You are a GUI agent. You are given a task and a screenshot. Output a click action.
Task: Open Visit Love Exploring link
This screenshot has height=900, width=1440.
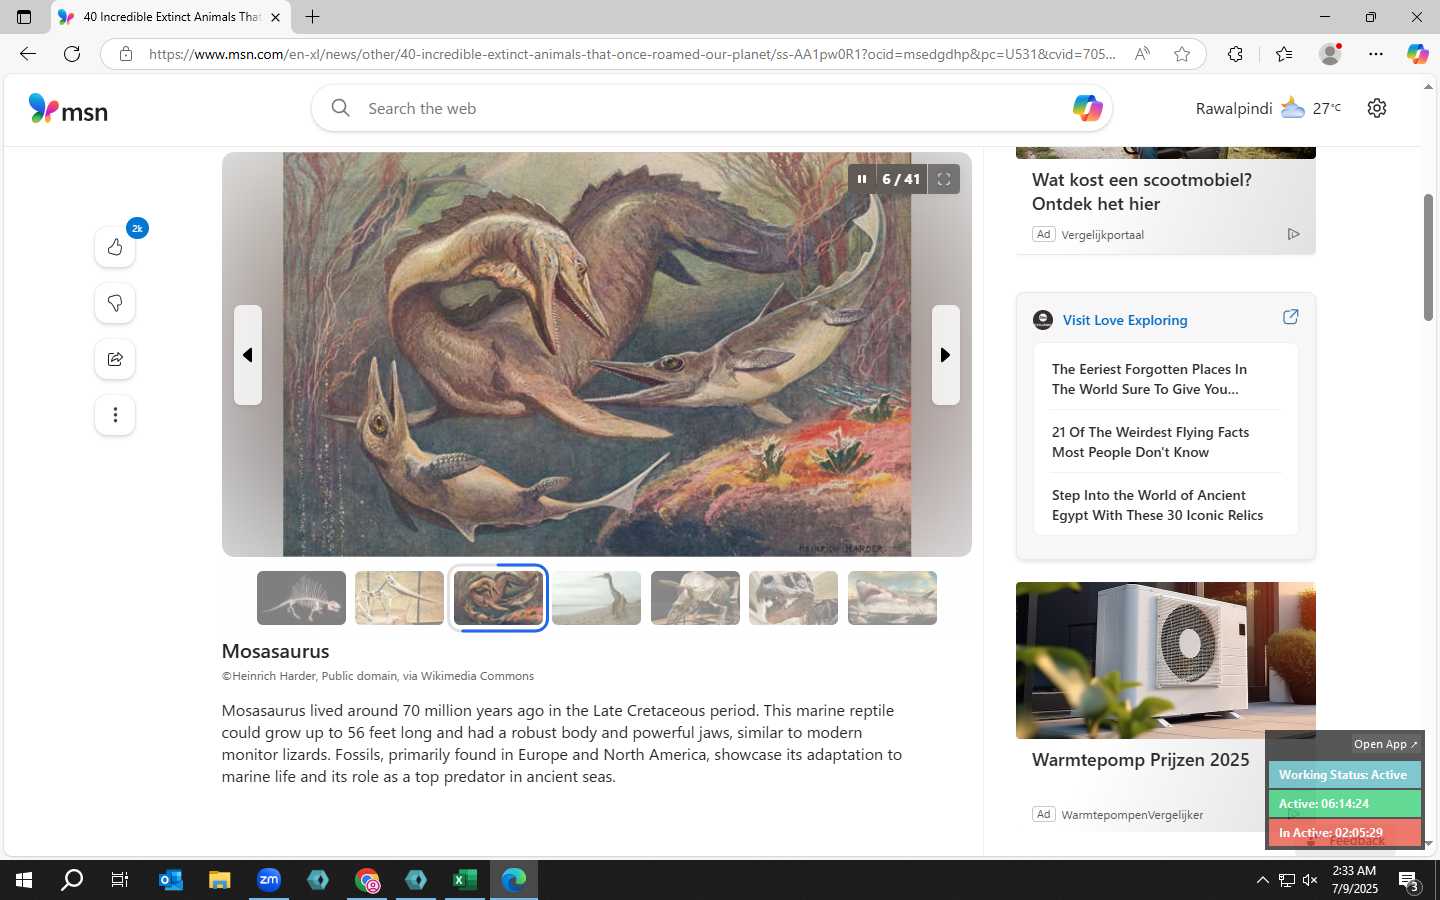click(1125, 320)
